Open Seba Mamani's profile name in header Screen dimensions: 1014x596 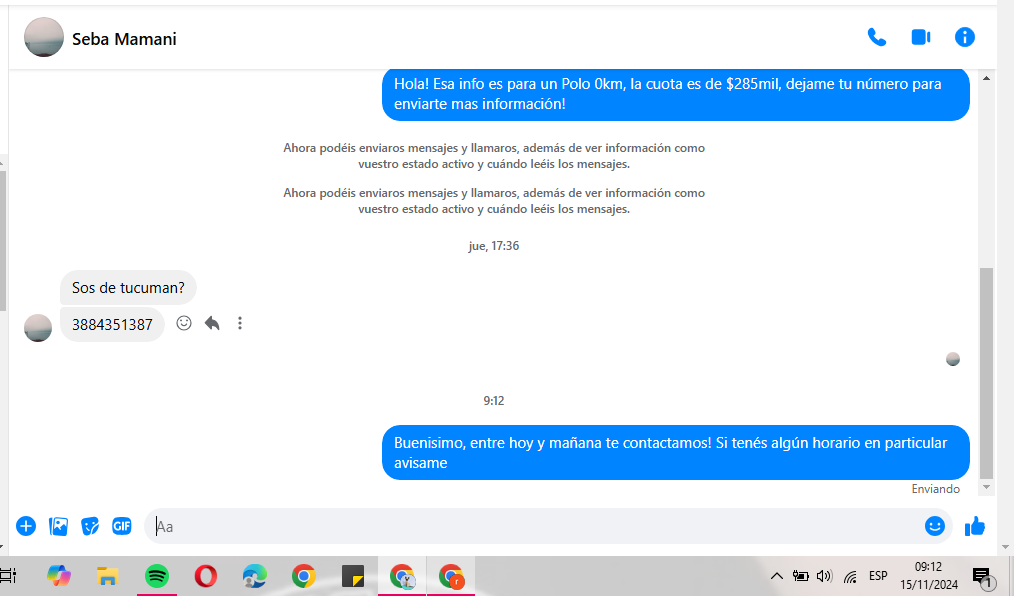click(124, 39)
